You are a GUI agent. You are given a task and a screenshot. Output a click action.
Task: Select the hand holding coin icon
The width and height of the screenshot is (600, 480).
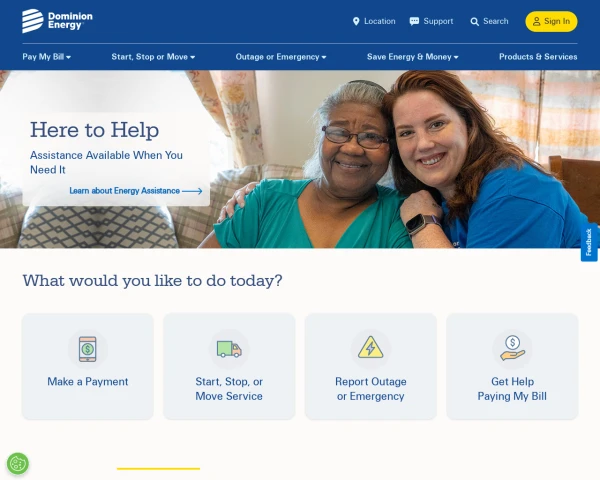512,348
